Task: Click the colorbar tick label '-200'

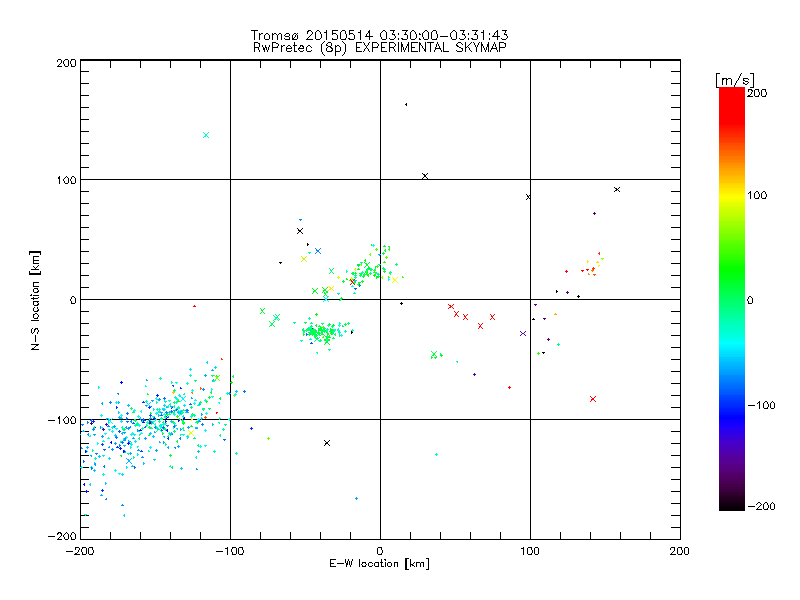Action: tap(761, 506)
